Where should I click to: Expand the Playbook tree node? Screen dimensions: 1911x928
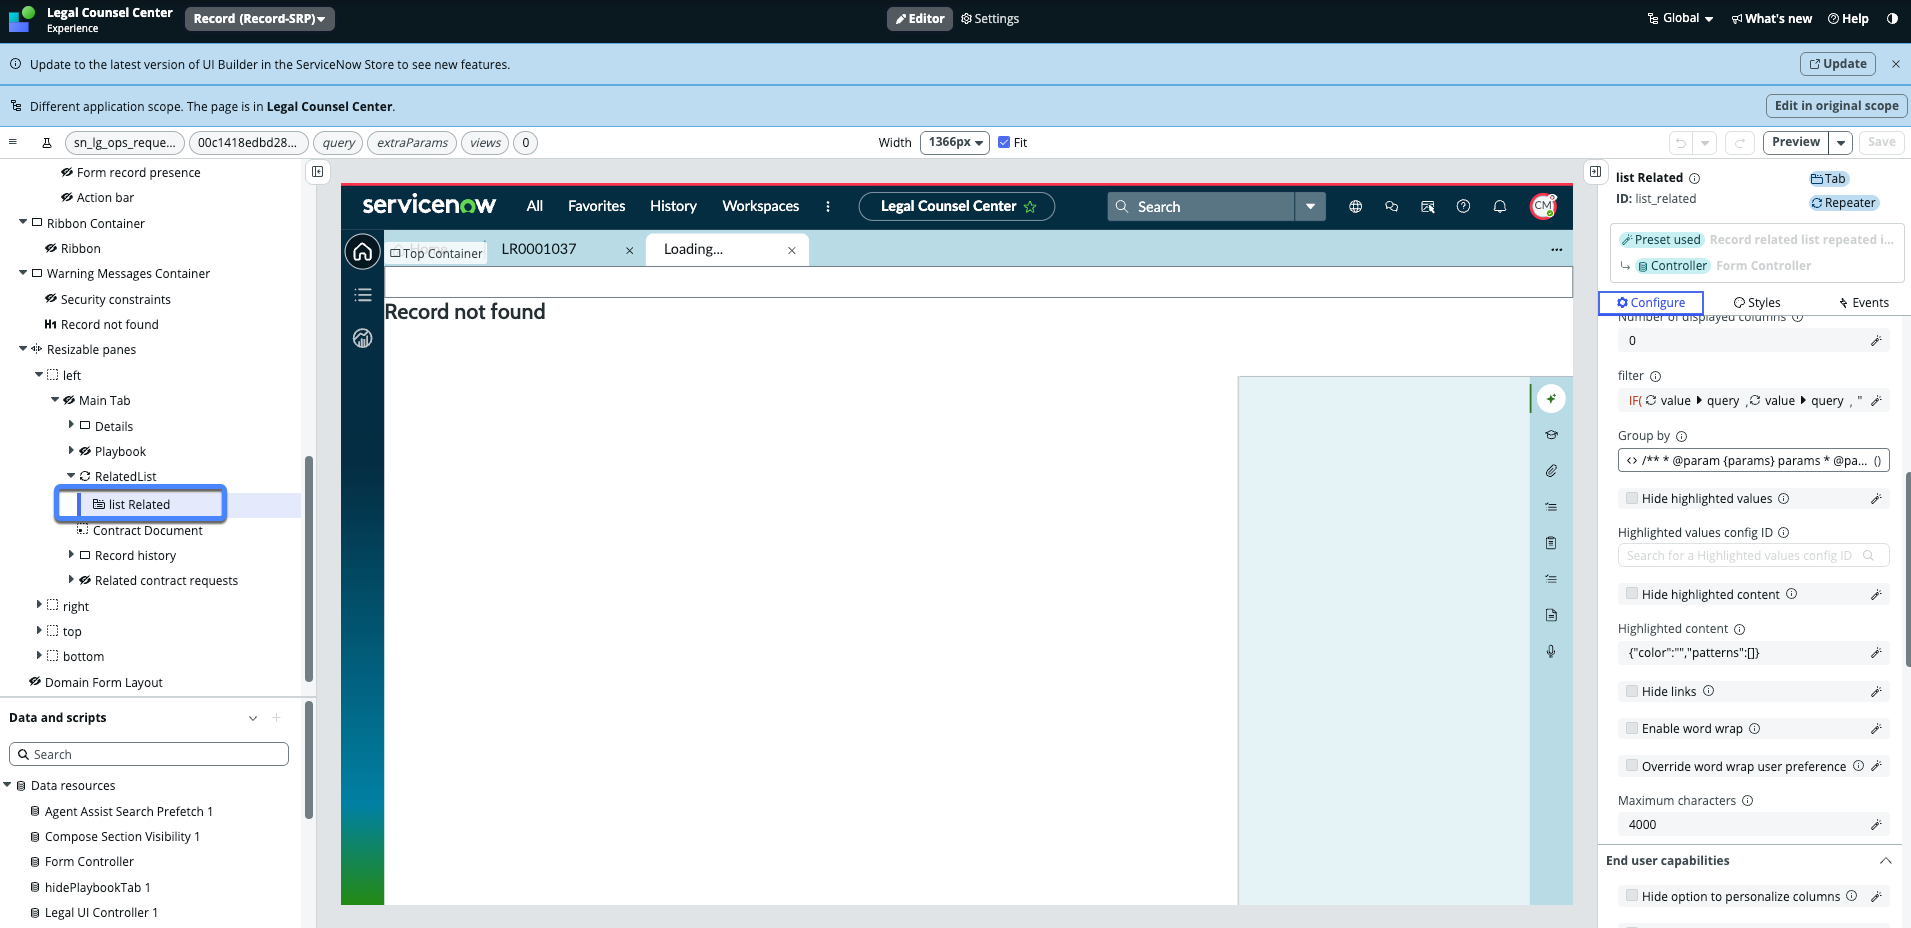point(71,450)
